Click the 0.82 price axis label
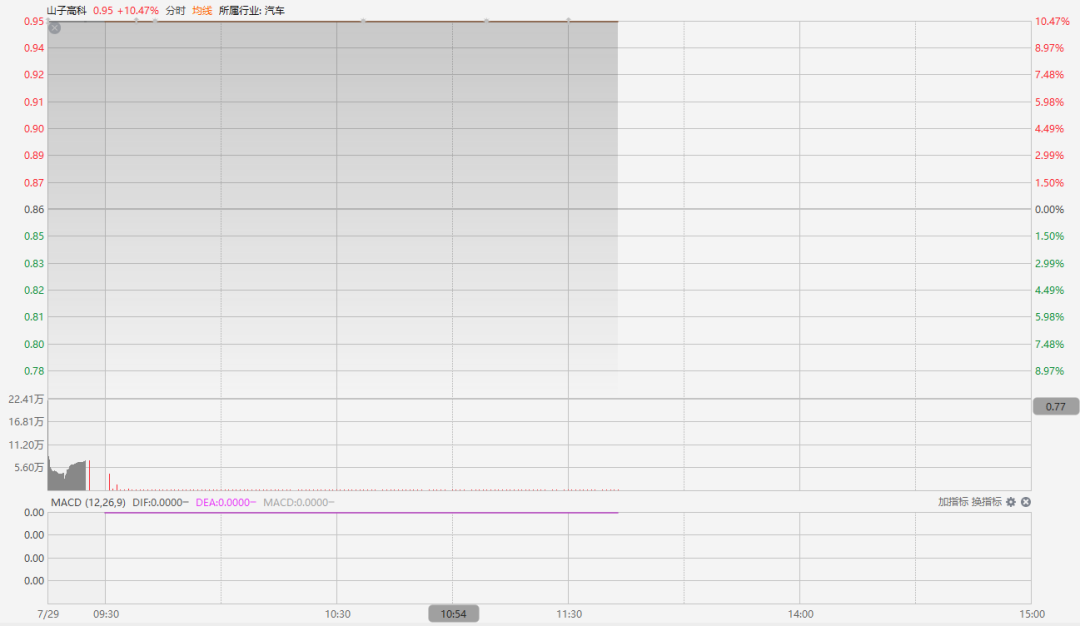 coord(34,290)
